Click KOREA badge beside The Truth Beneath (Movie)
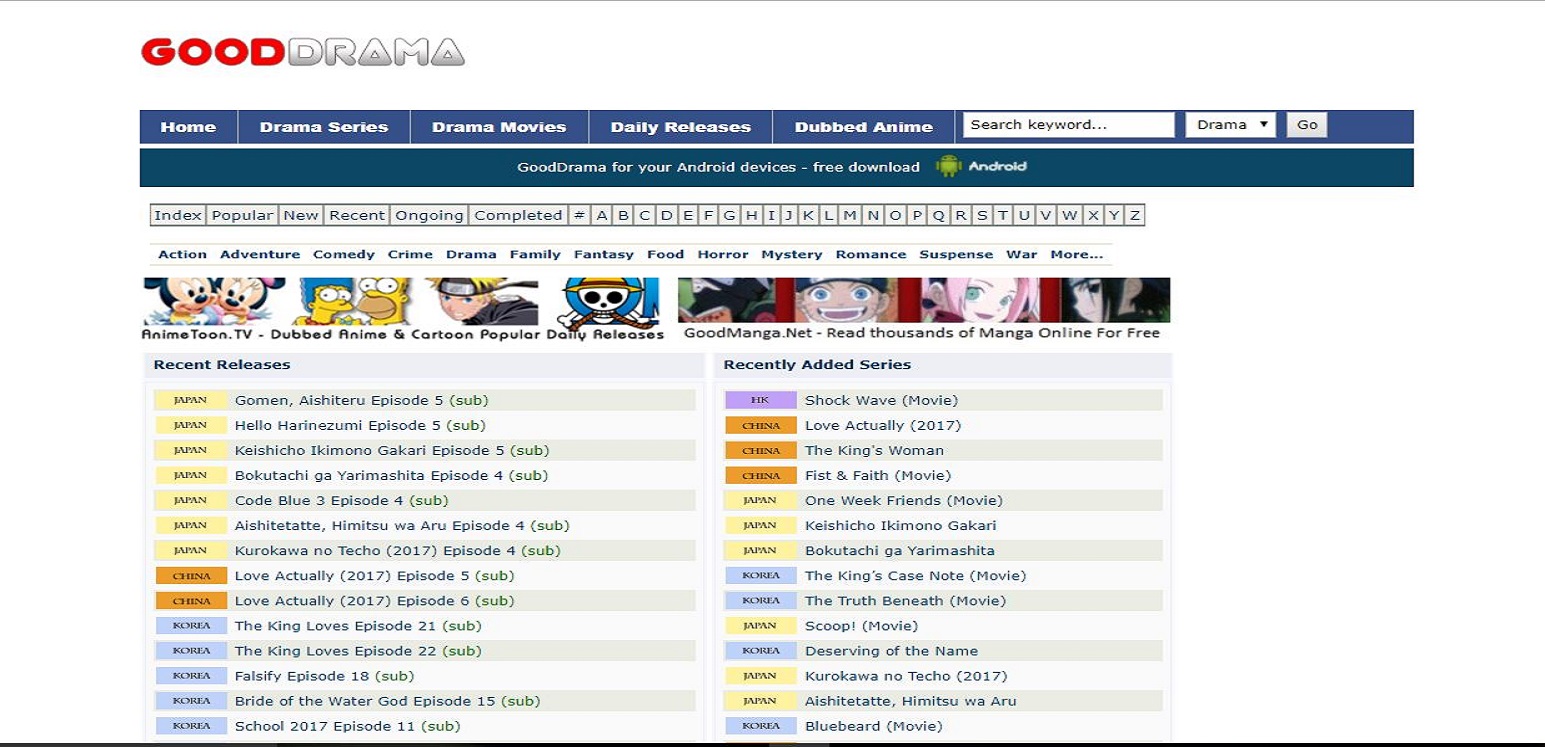This screenshot has width=1545, height=747. (760, 601)
